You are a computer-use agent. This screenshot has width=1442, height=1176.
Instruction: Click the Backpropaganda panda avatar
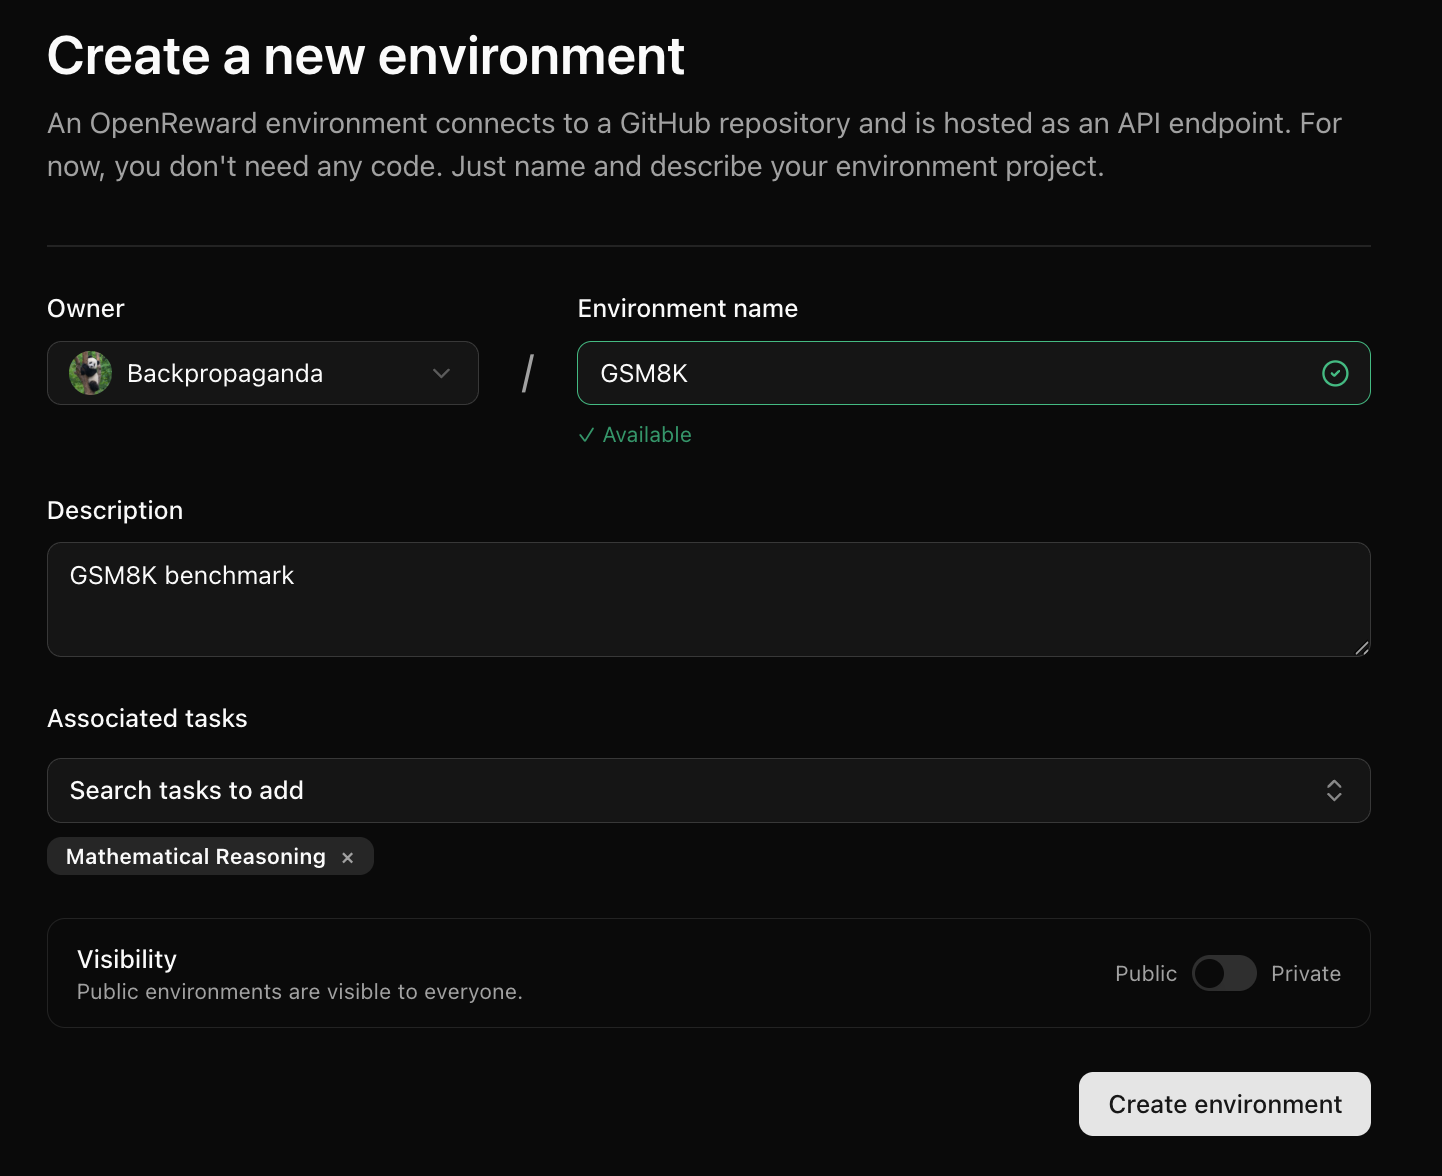(90, 373)
